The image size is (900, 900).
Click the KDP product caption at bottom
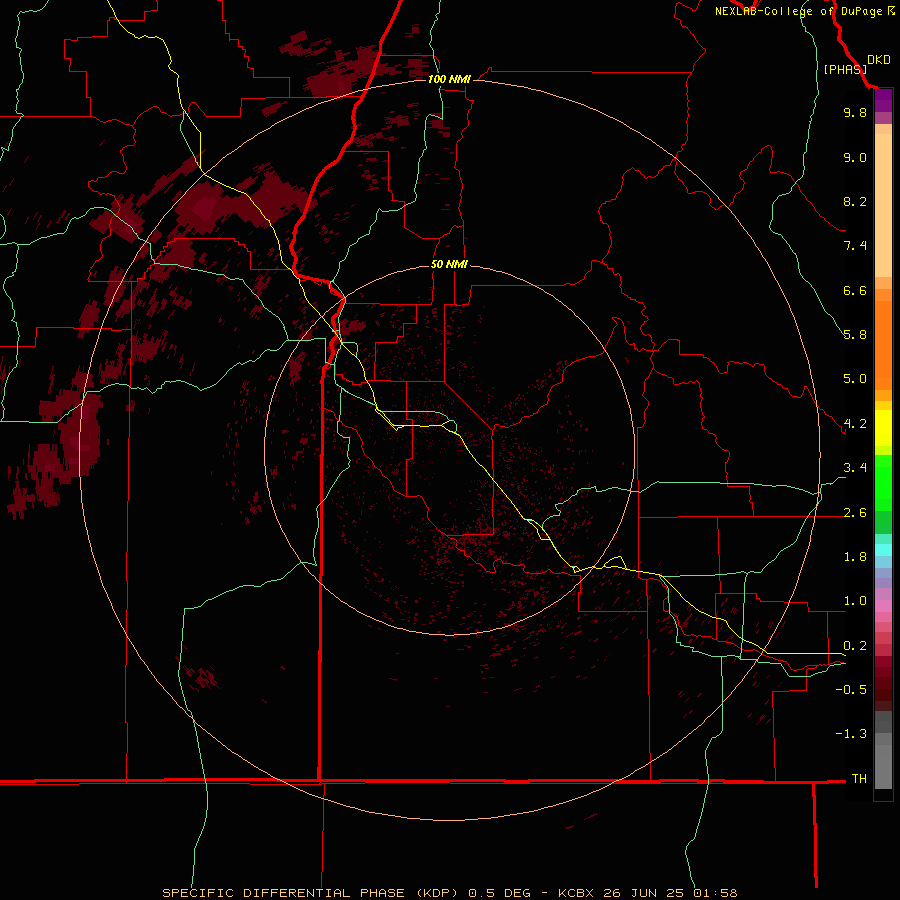[449, 893]
